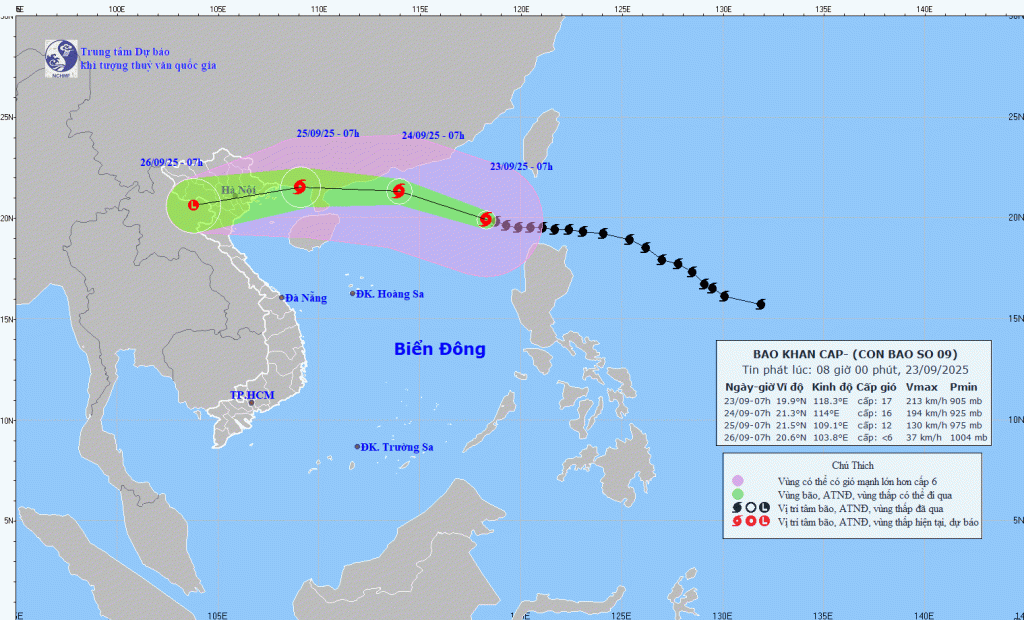
Task: Select the 26/09-07h row in the forecast table
Action: pyautogui.click(x=856, y=437)
